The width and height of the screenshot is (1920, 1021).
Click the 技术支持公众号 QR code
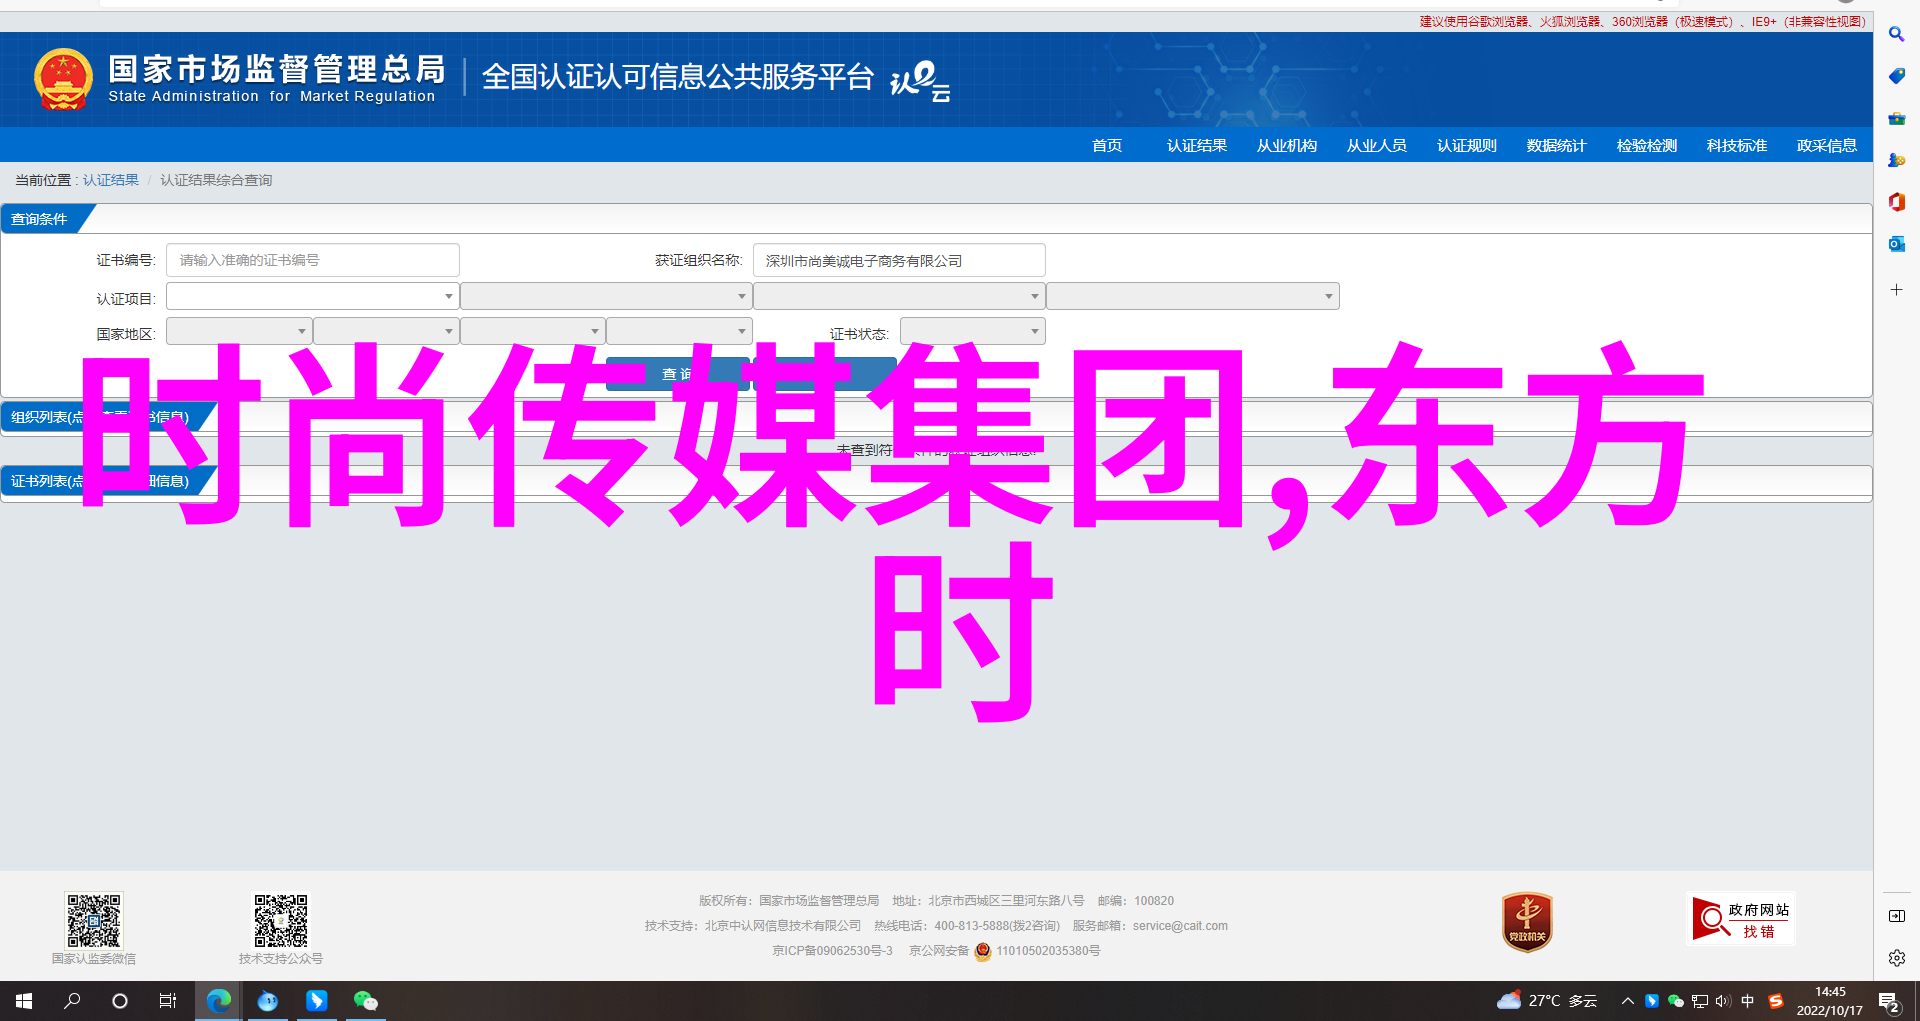click(x=281, y=920)
